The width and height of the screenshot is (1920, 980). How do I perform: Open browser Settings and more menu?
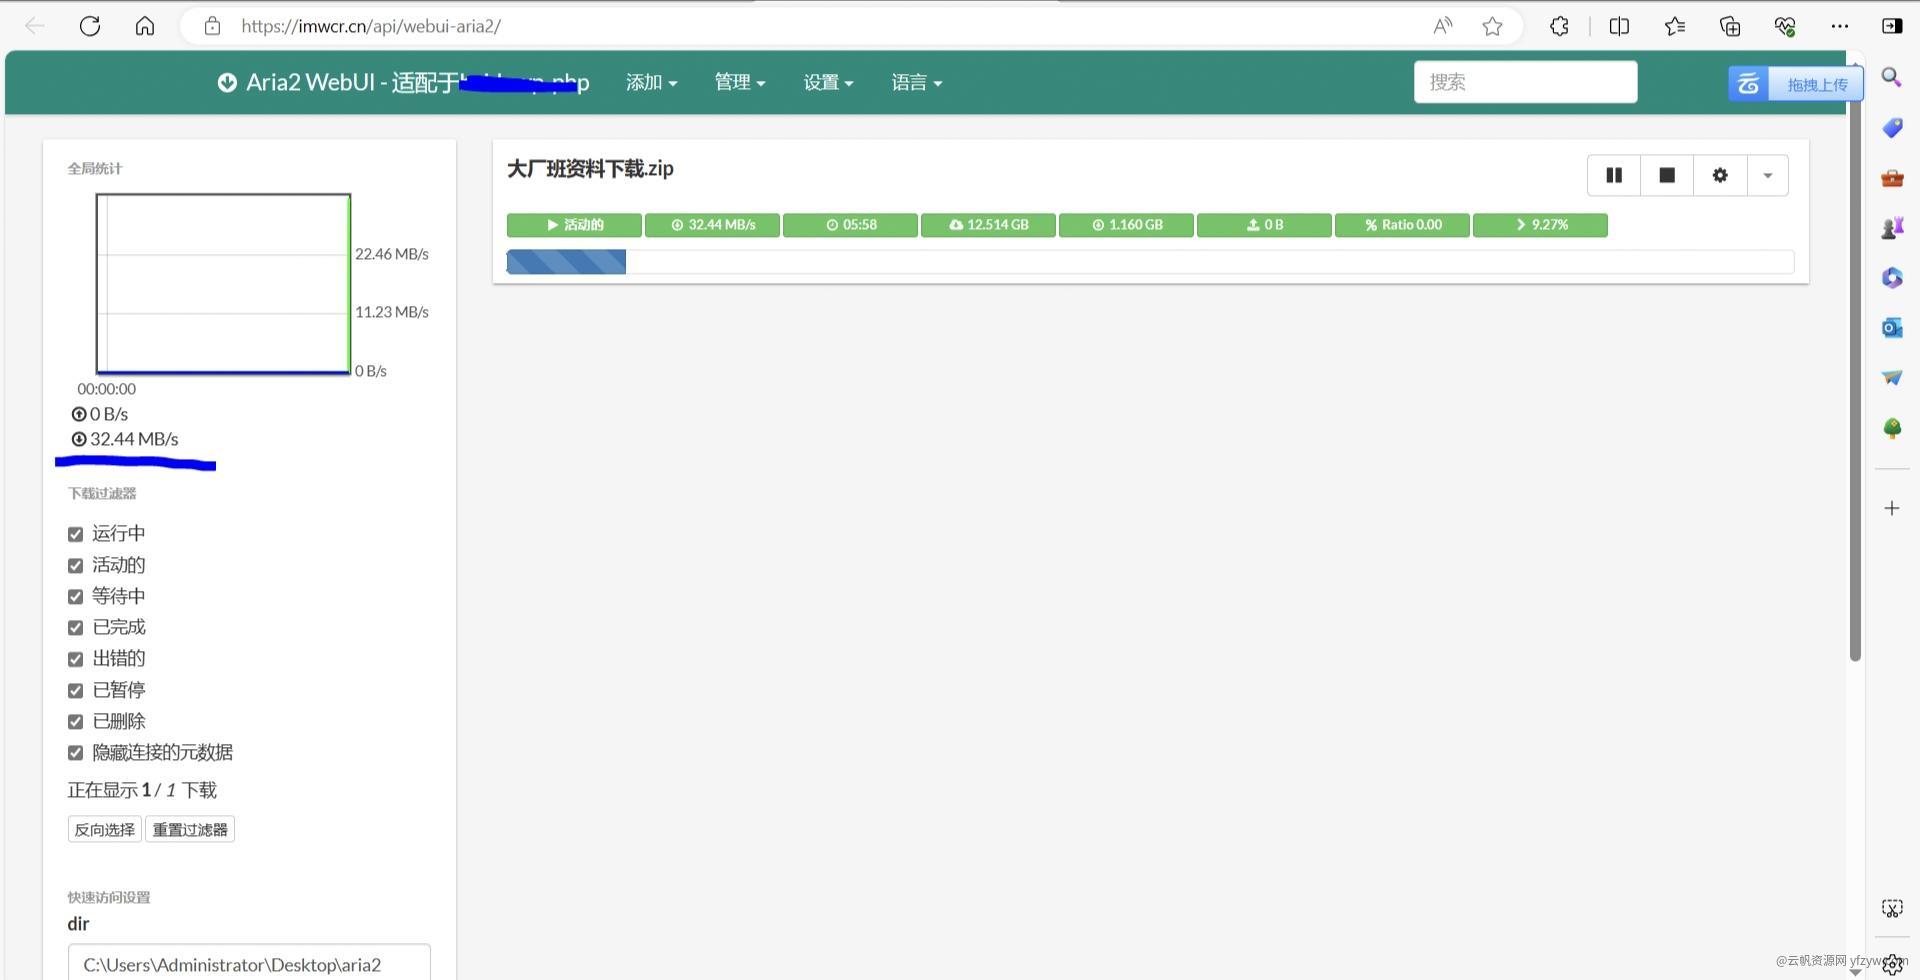tap(1840, 26)
